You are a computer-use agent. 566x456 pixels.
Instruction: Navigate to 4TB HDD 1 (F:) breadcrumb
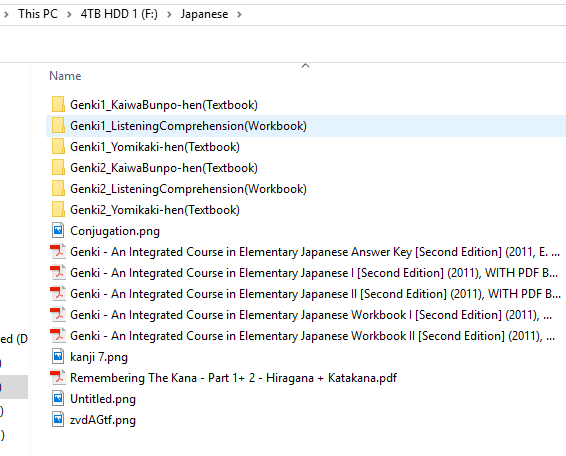click(119, 14)
